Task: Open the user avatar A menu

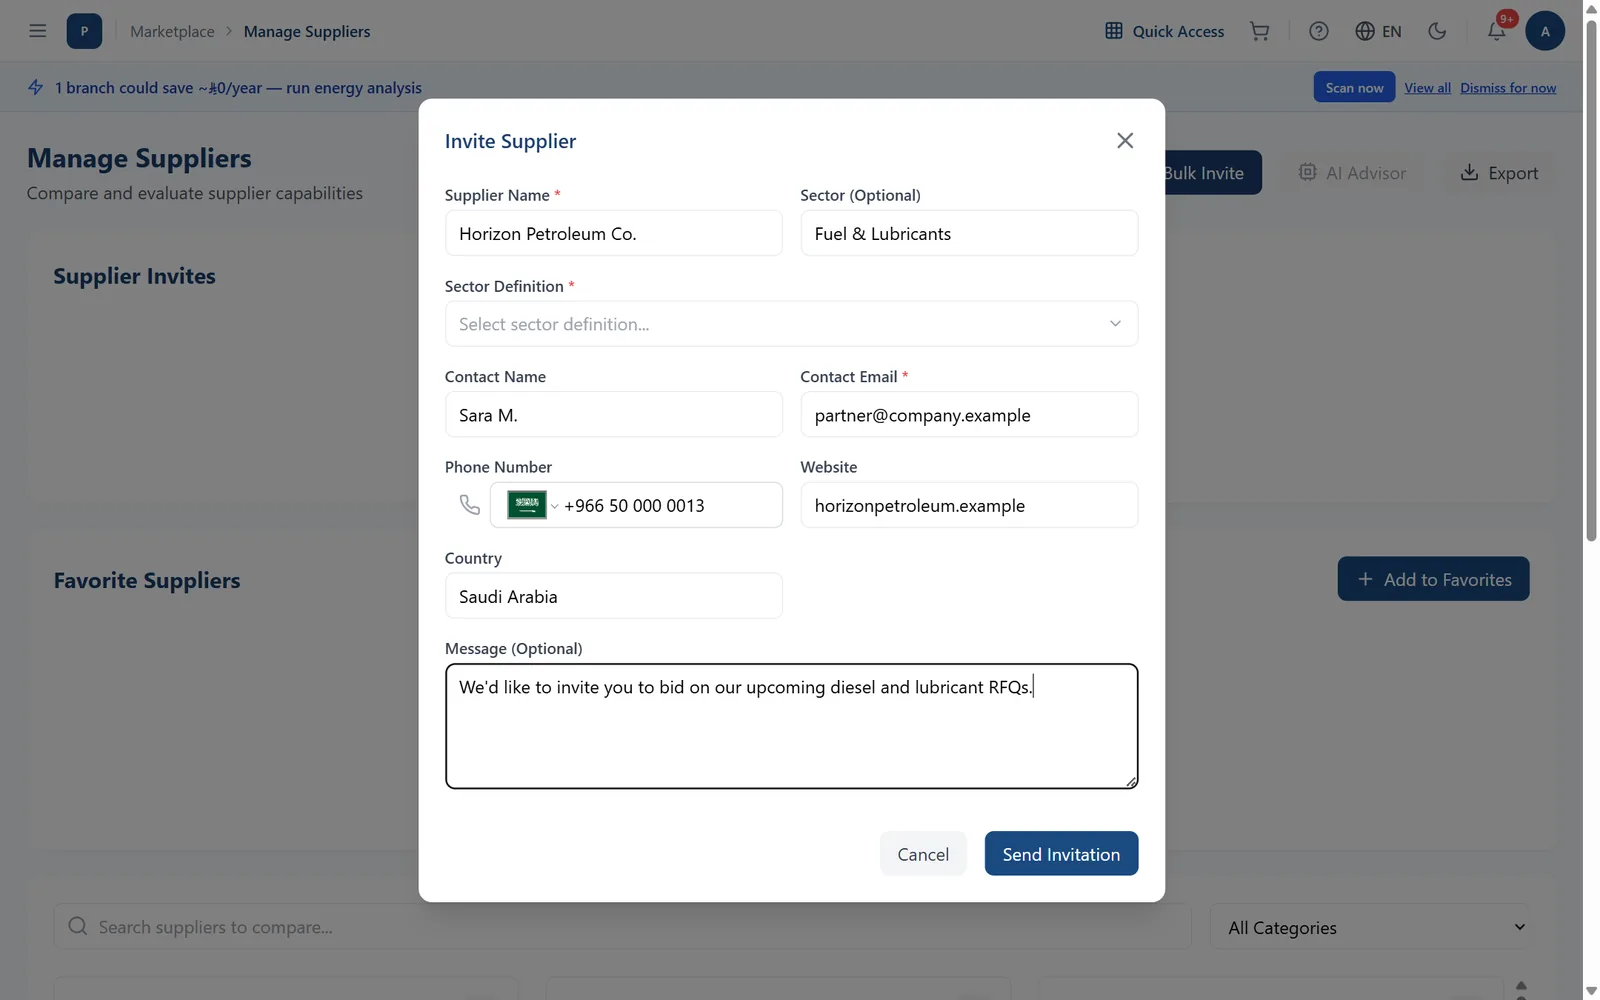Action: (1545, 31)
